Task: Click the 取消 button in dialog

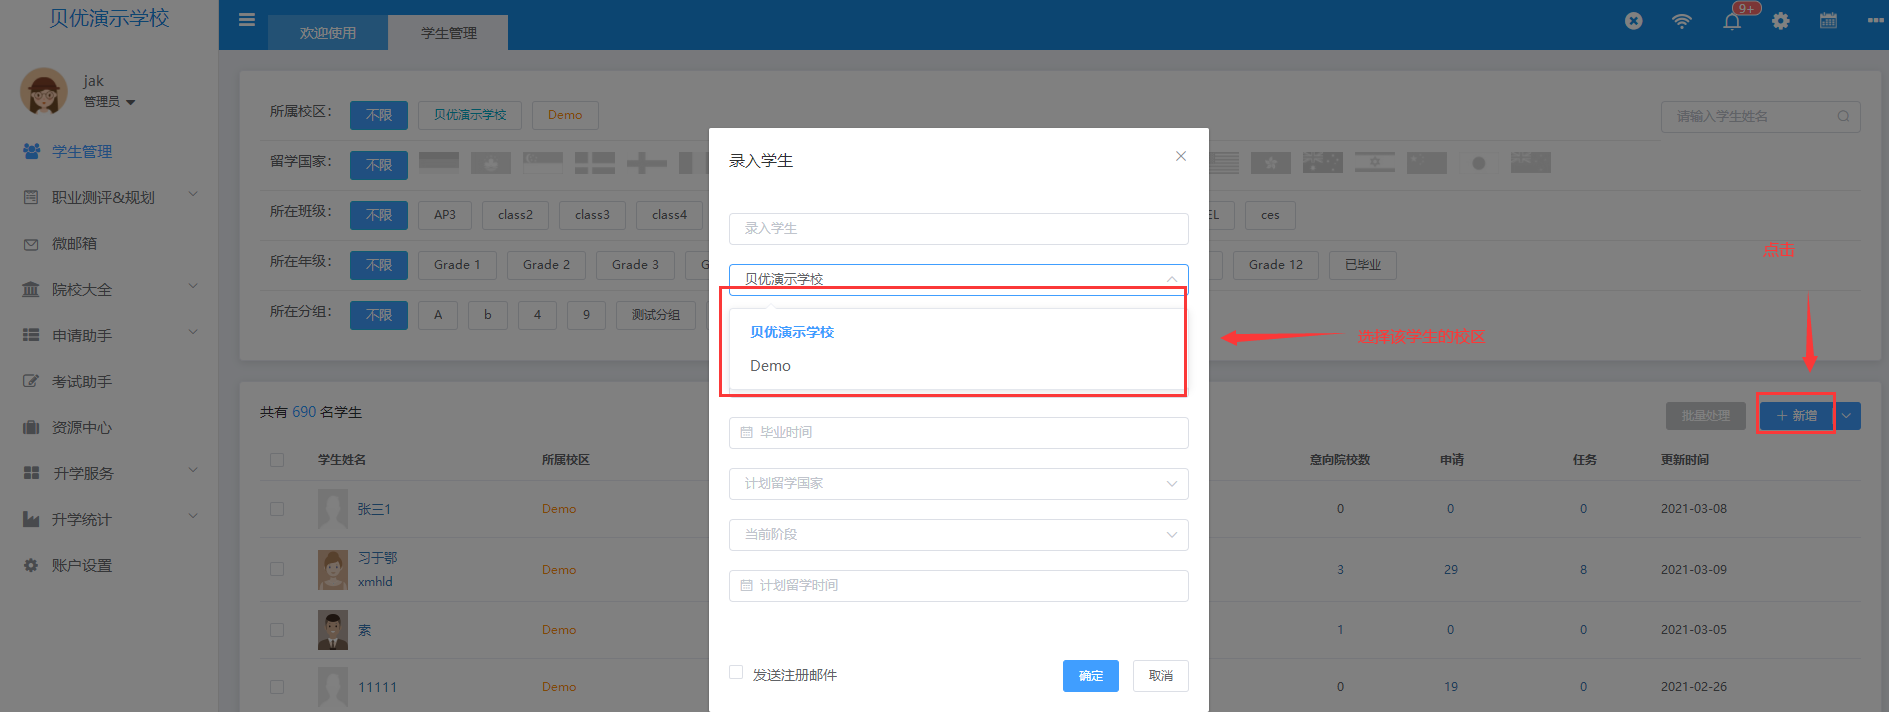Action: click(x=1160, y=676)
